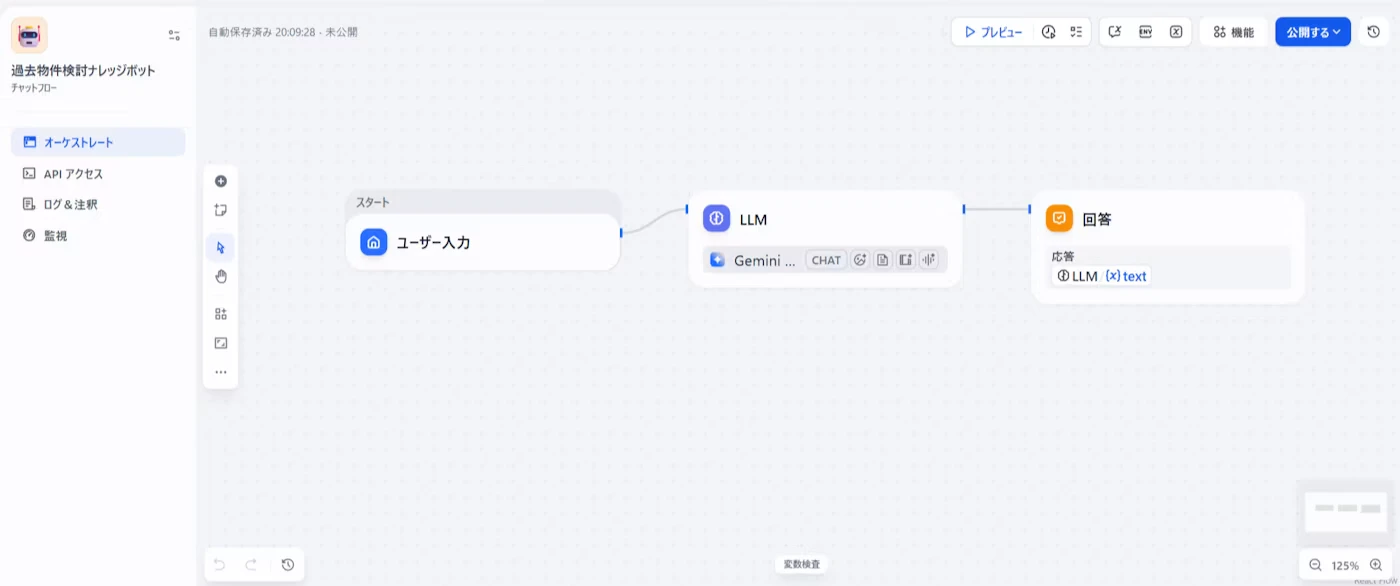The image size is (1400, 586).
Task: Open the オーケストレート menu item
Action: (x=98, y=142)
